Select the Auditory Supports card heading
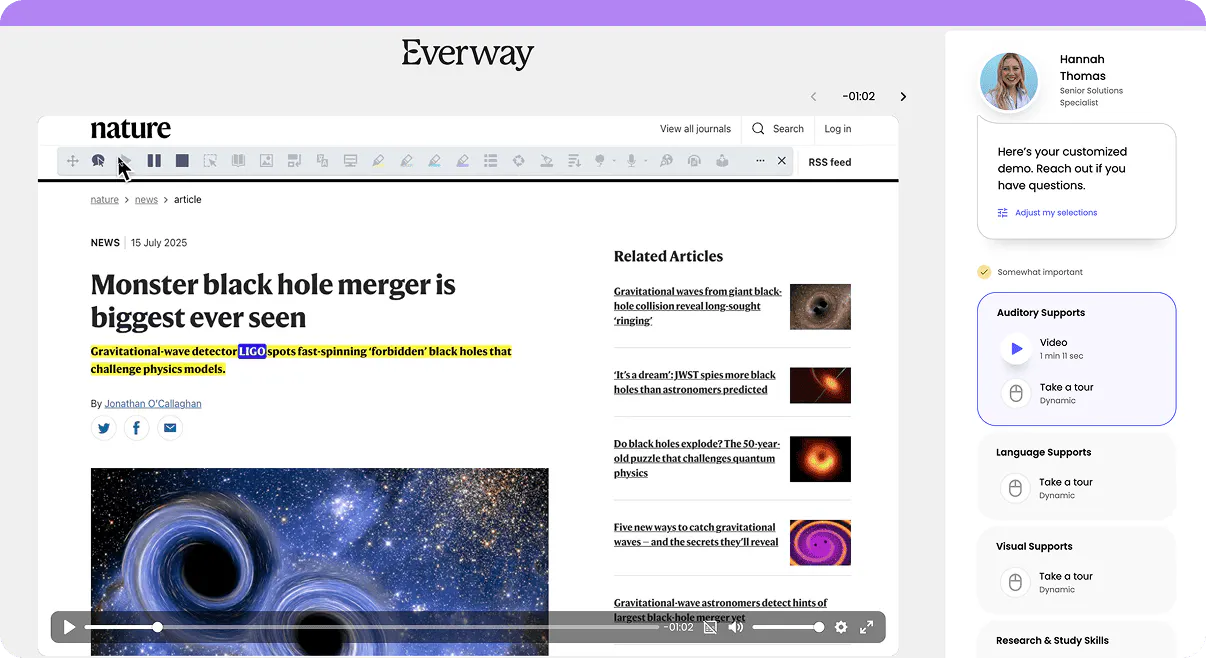The image size is (1206, 658). 1040,313
